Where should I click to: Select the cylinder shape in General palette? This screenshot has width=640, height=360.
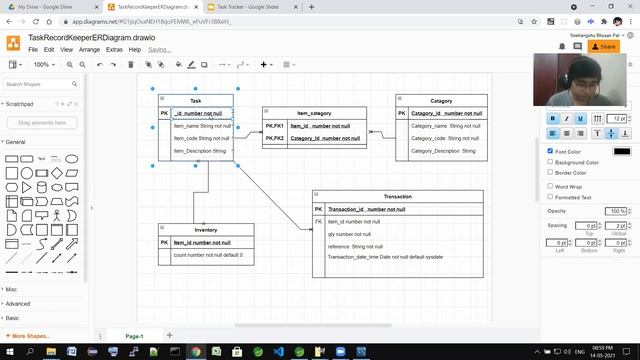42,187
